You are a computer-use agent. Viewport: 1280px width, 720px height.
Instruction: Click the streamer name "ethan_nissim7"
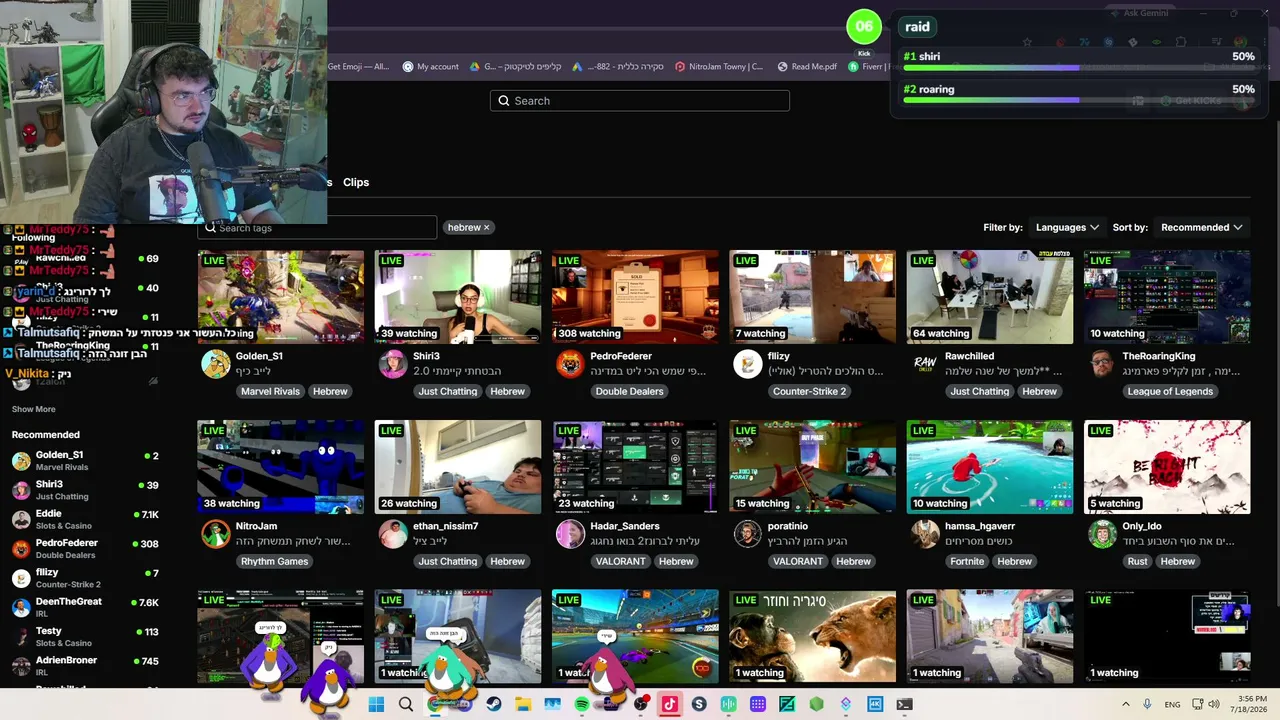point(445,526)
